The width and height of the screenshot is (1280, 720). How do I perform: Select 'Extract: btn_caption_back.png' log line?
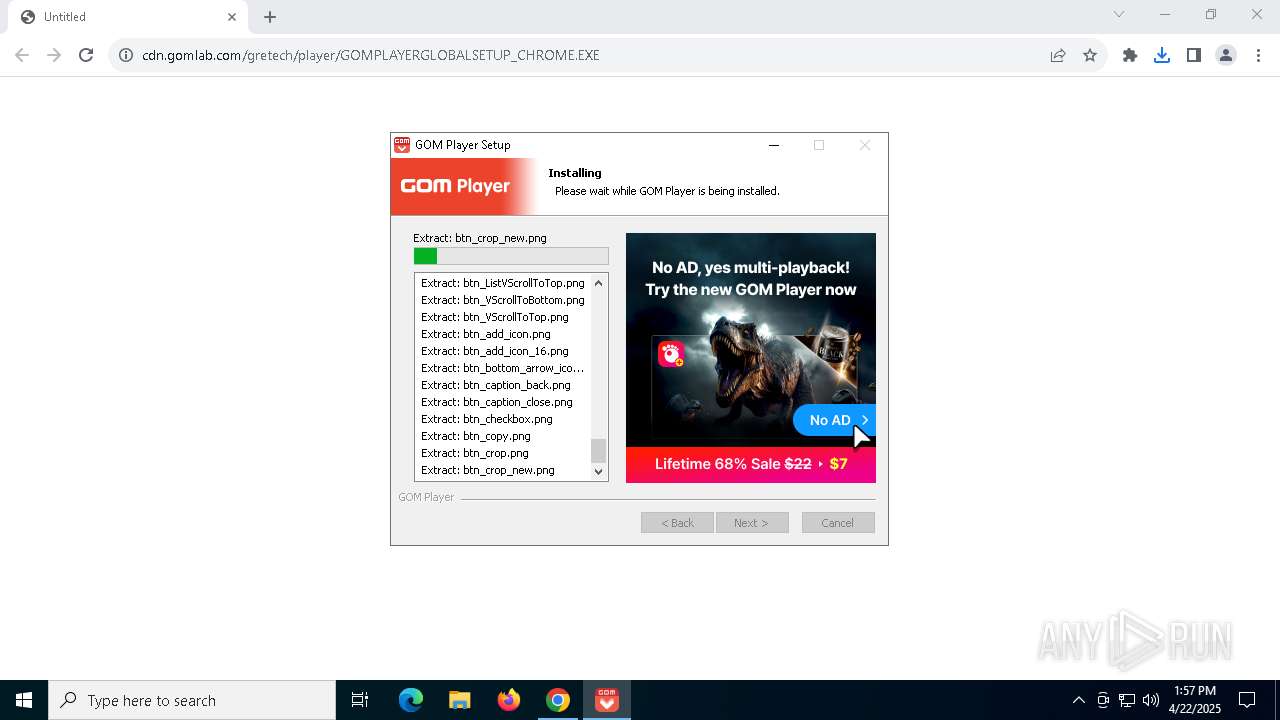[x=496, y=385]
